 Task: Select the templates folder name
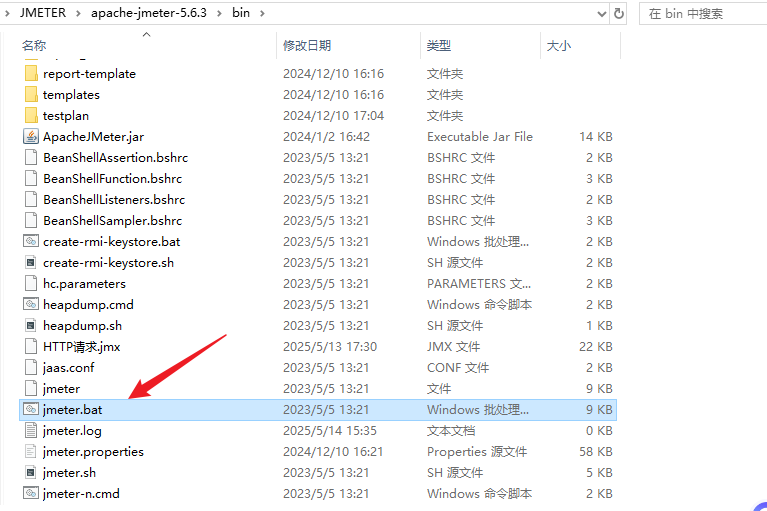point(71,95)
